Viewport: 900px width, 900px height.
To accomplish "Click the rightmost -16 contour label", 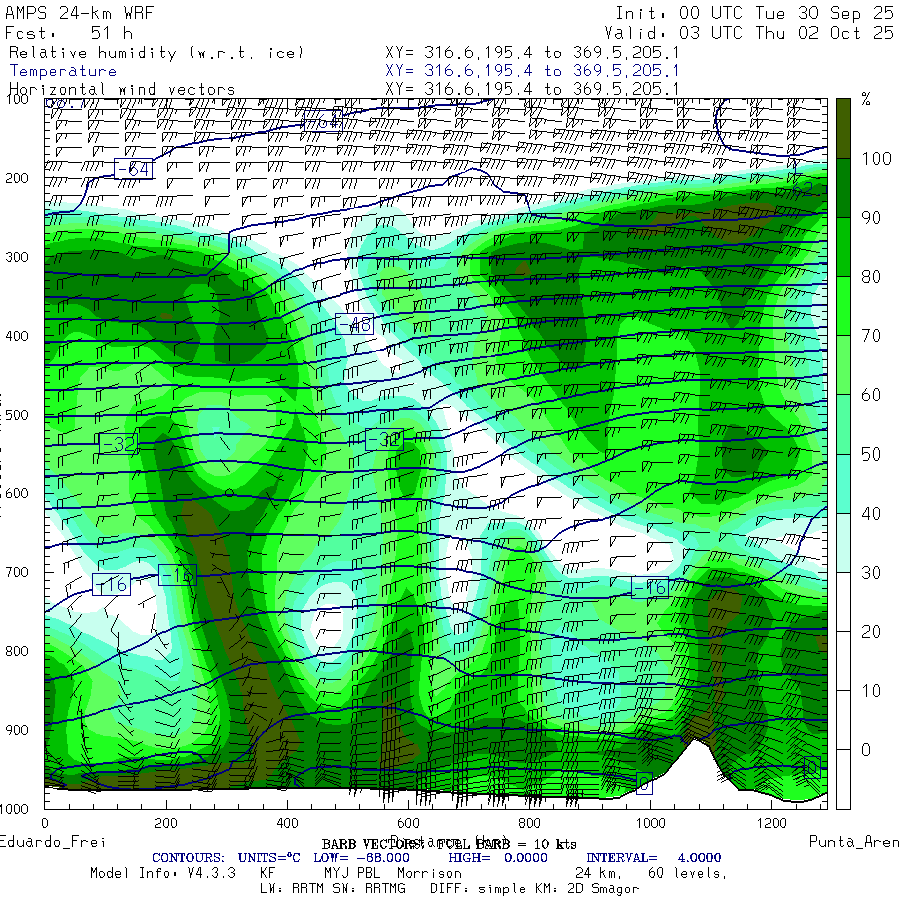I will pyautogui.click(x=648, y=588).
